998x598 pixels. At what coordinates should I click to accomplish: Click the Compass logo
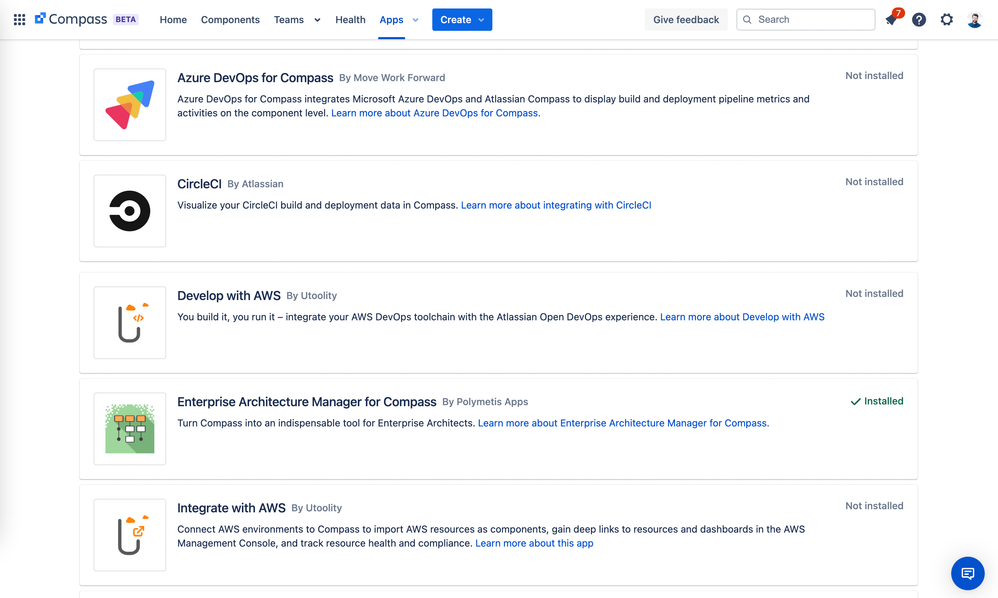coord(71,19)
